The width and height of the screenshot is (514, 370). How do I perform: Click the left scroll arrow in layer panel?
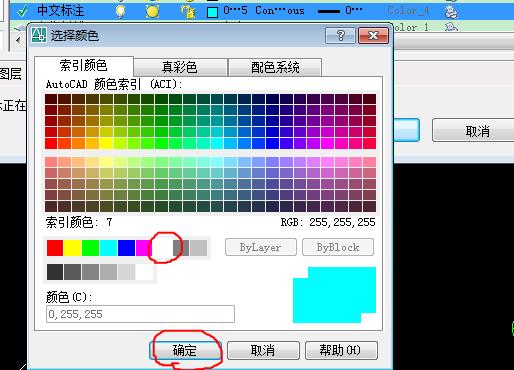pyautogui.click(x=18, y=41)
